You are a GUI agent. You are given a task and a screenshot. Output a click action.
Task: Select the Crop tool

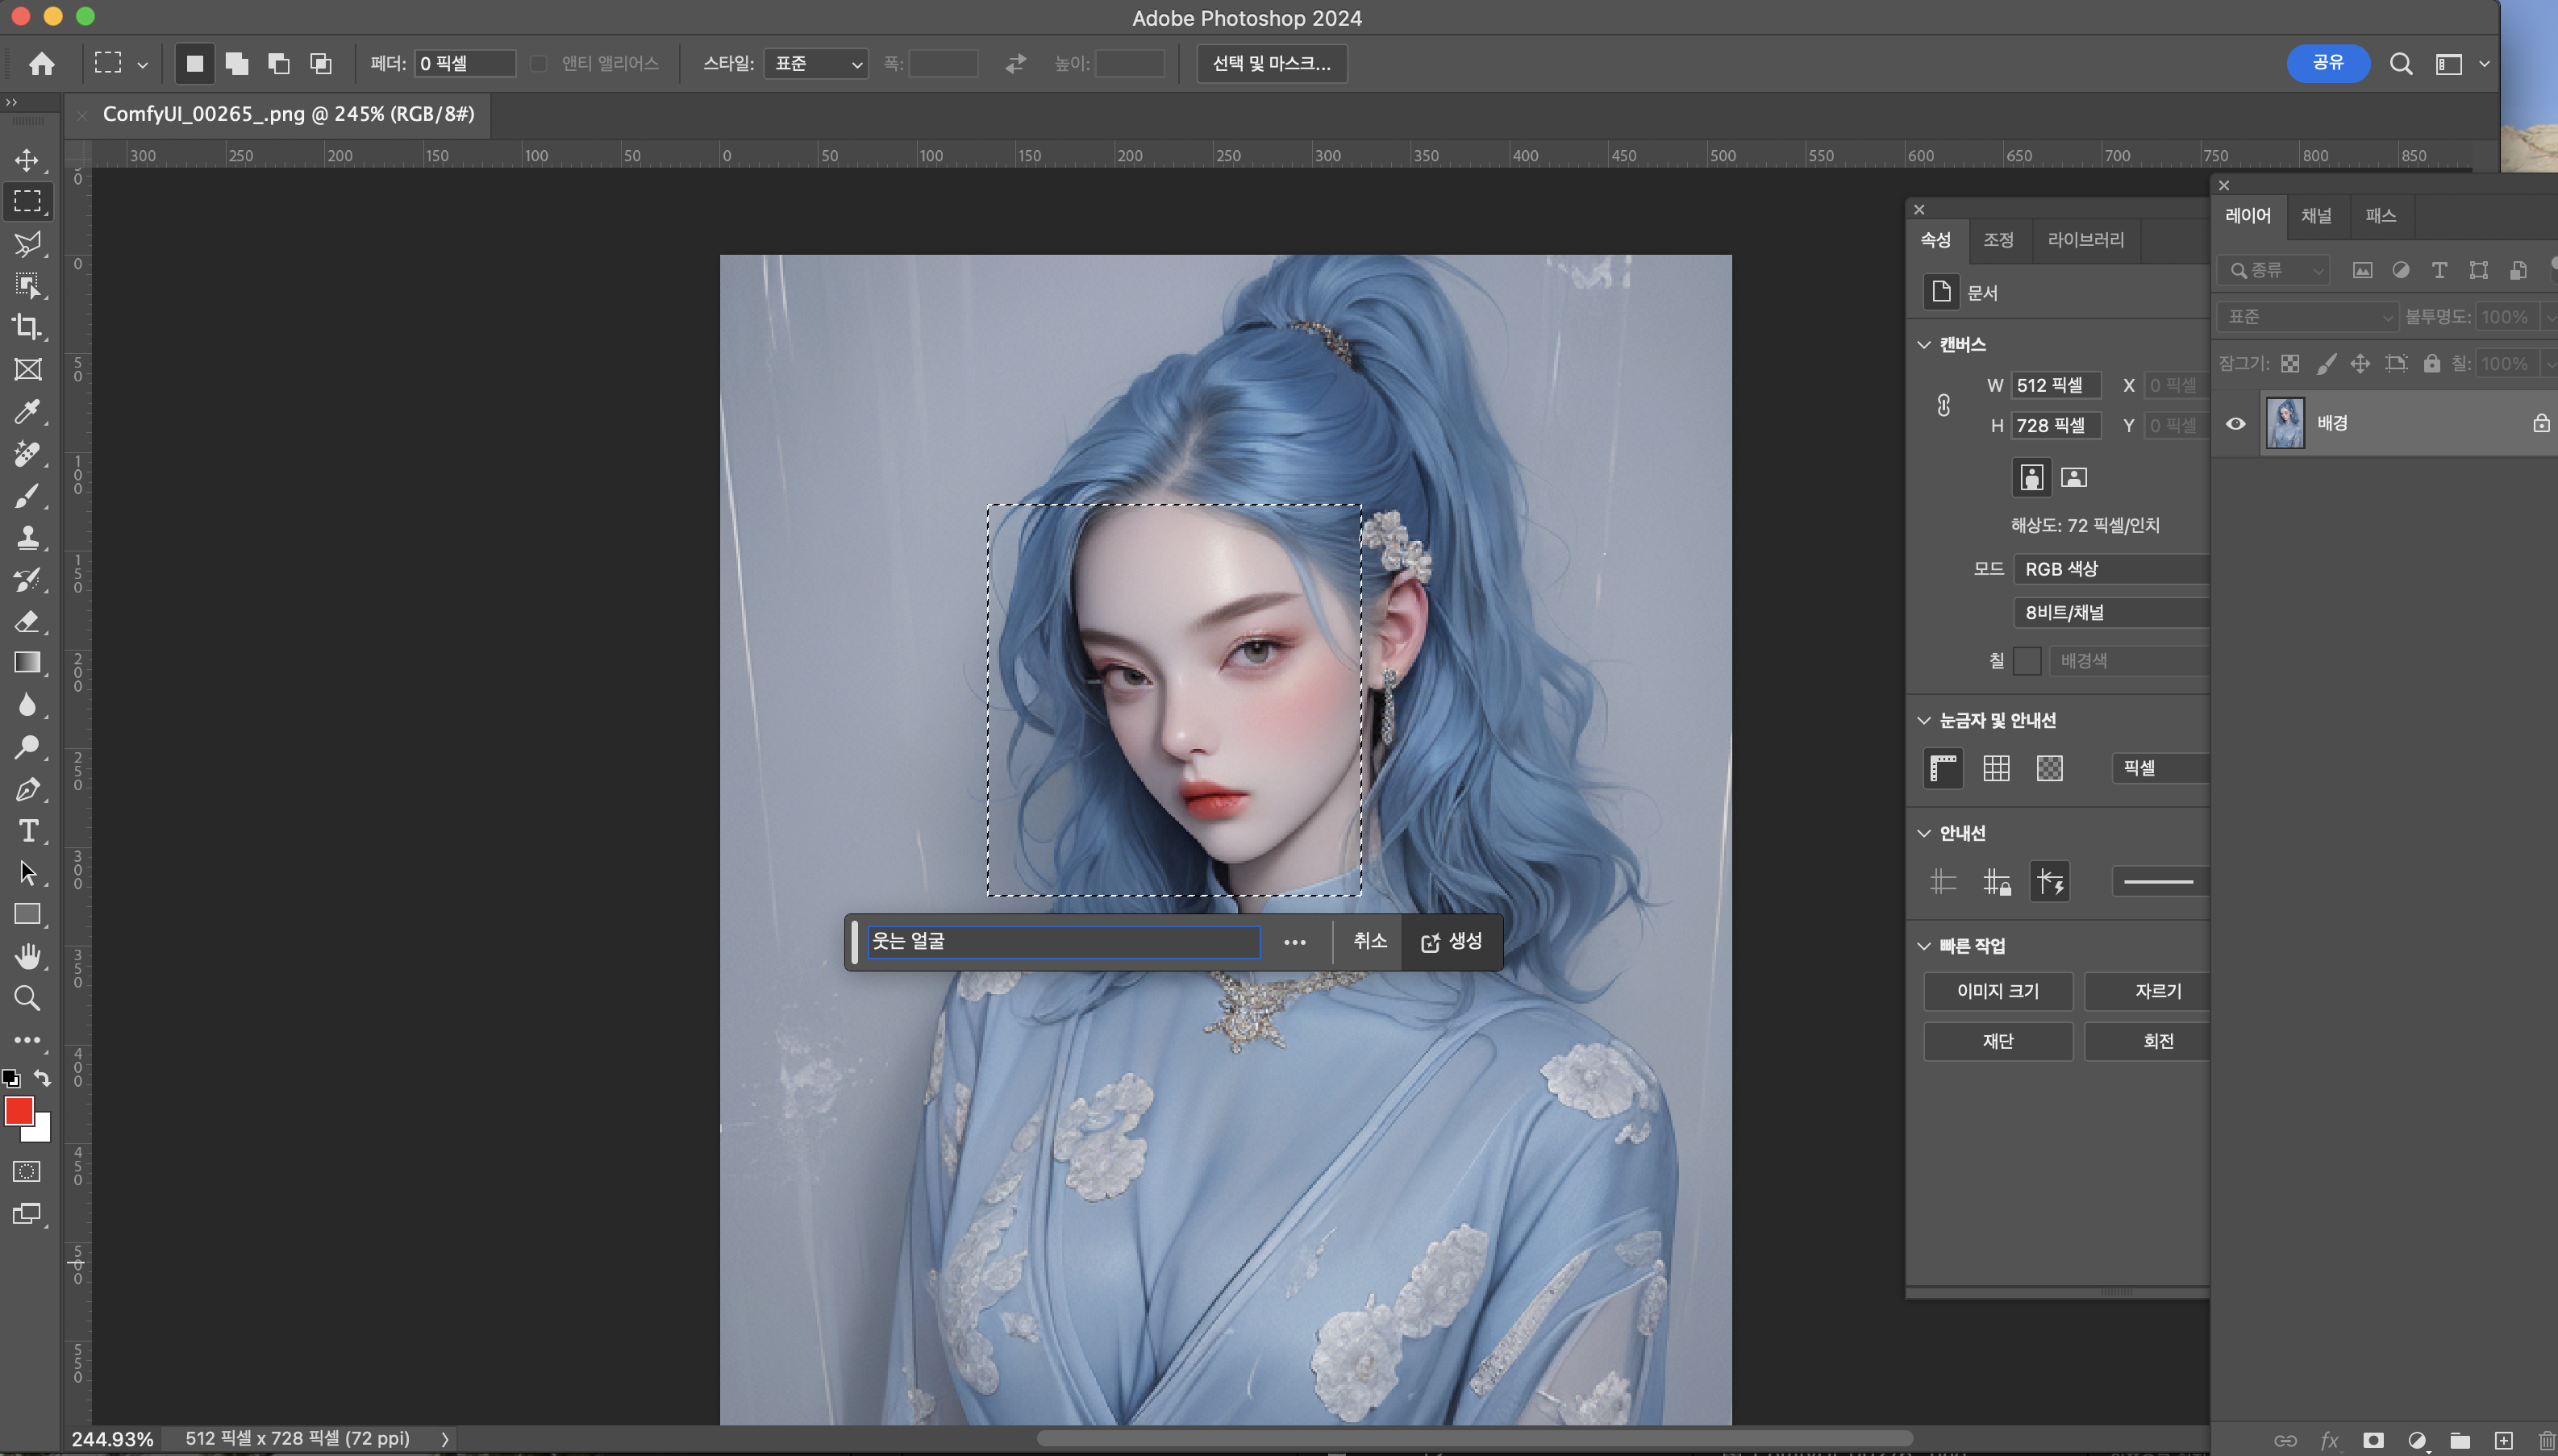[x=27, y=327]
